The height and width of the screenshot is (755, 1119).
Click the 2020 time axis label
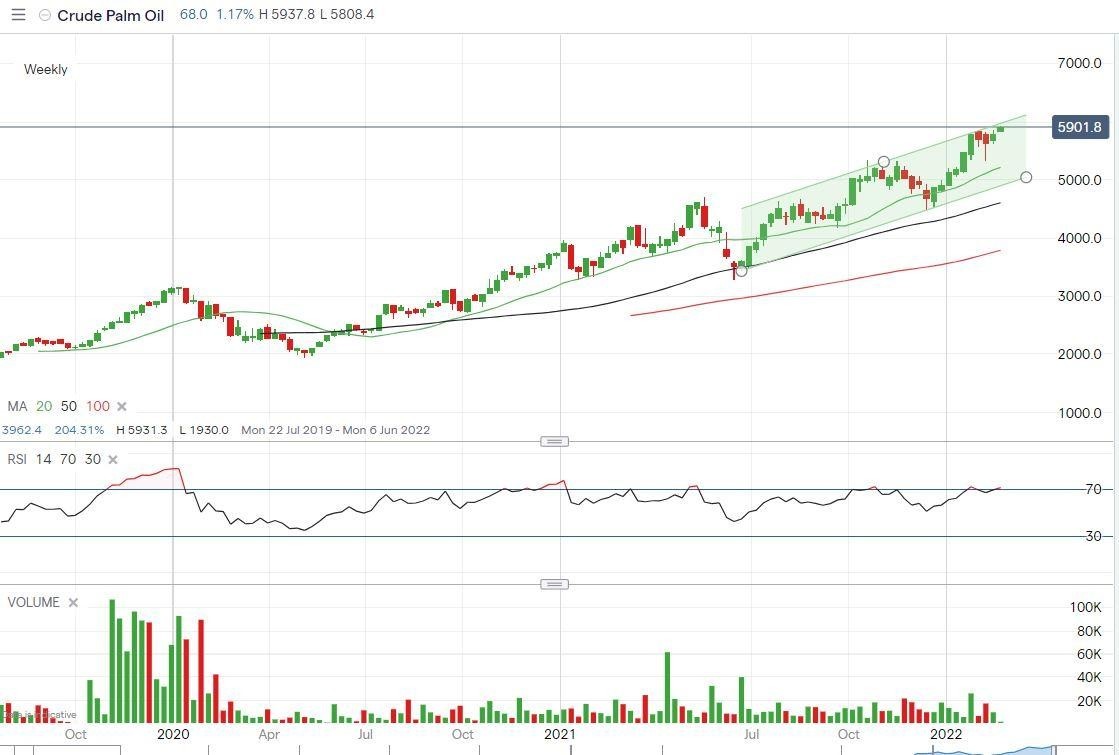click(173, 734)
